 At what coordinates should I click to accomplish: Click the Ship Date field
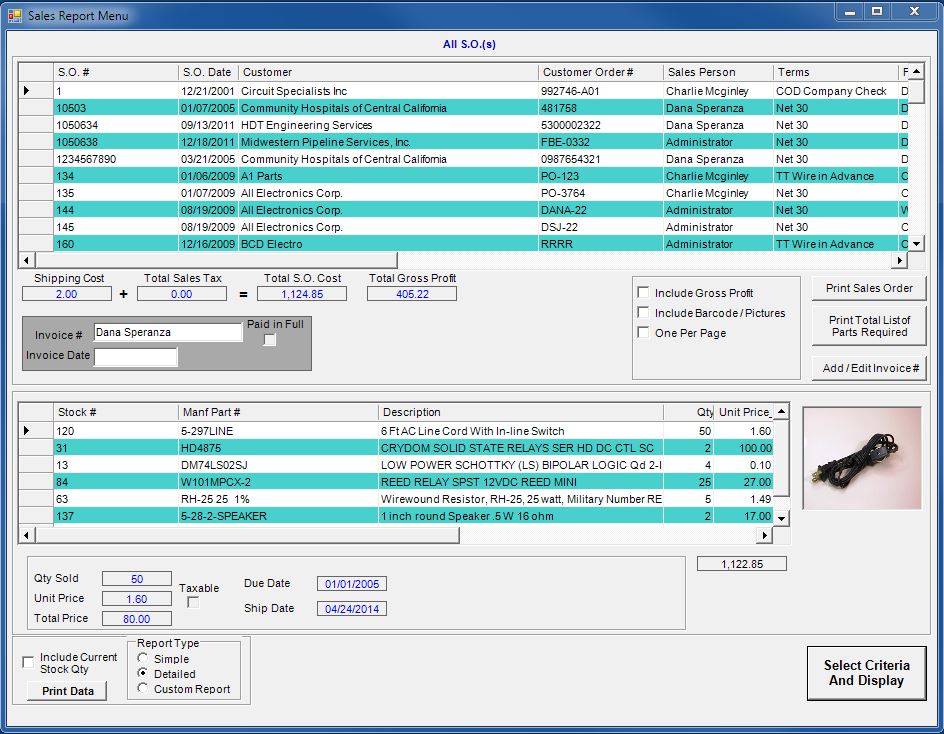352,609
